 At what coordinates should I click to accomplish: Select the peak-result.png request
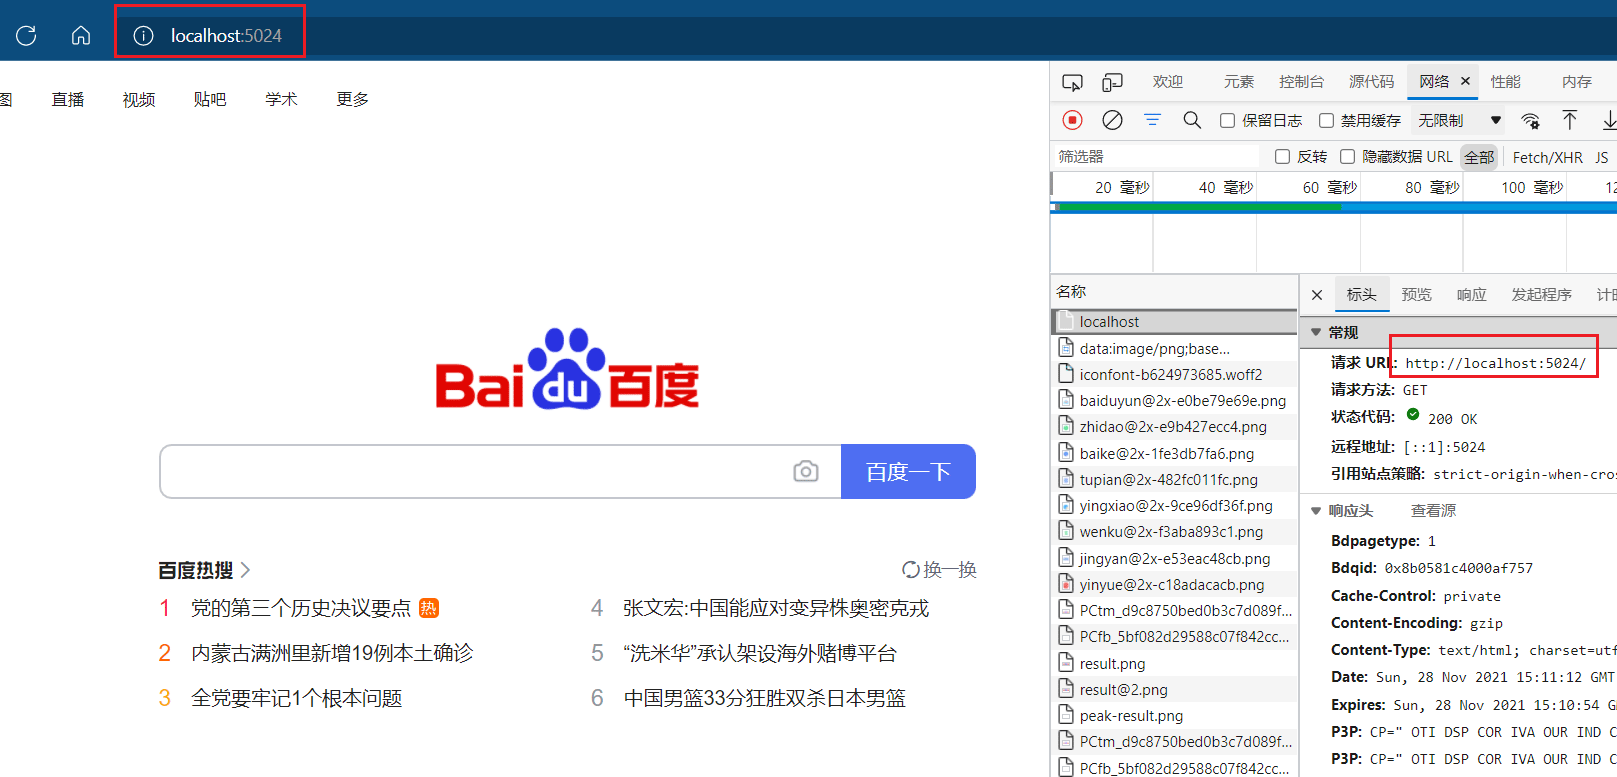[1174, 715]
